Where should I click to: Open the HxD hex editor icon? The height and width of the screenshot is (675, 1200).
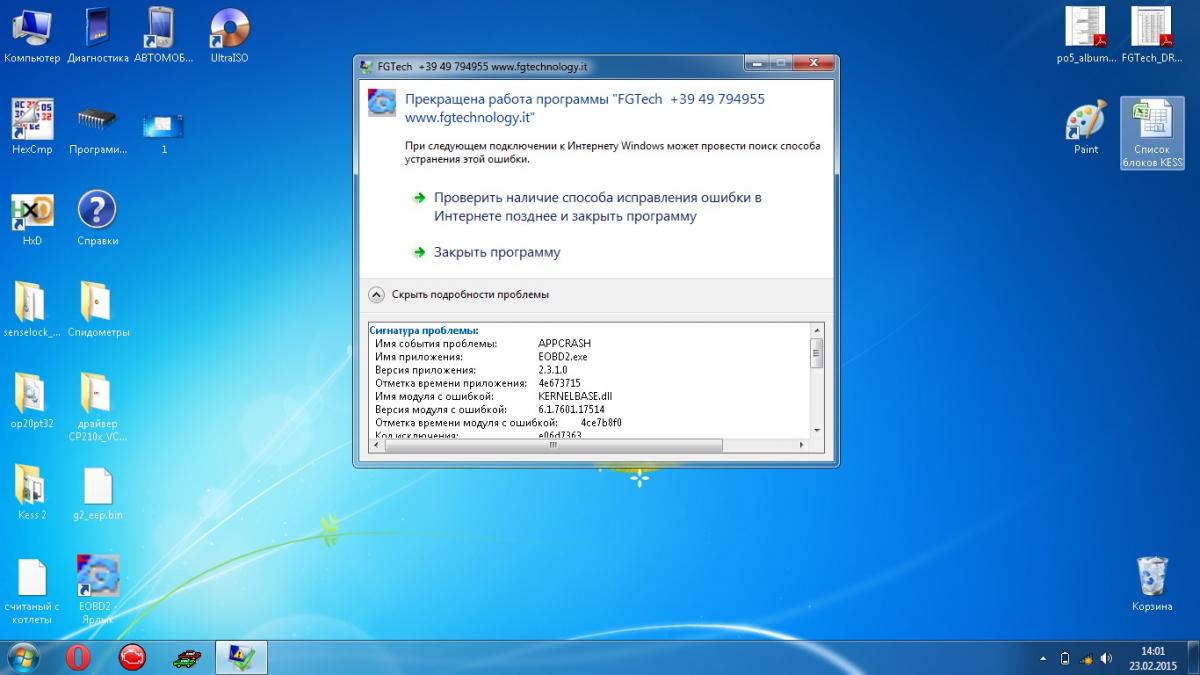pyautogui.click(x=32, y=212)
